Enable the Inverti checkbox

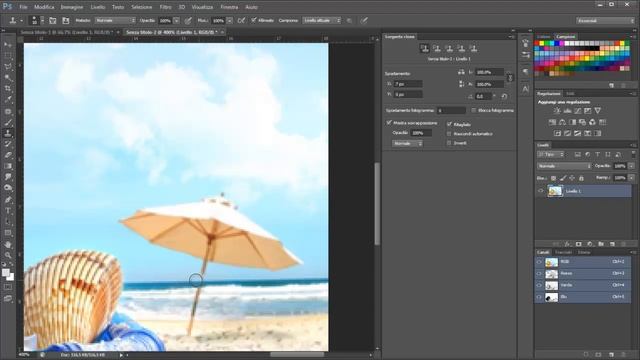coord(449,143)
